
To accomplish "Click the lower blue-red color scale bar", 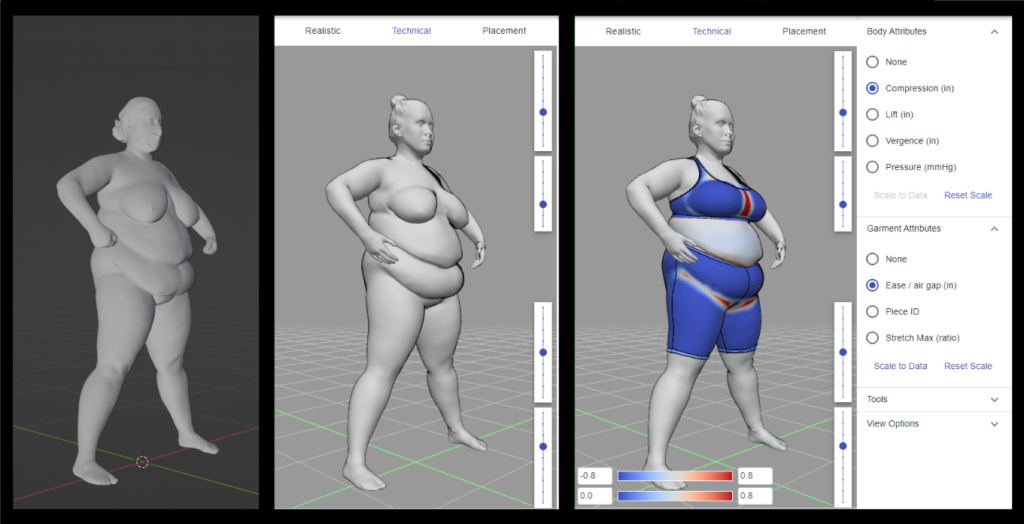I will (x=675, y=497).
